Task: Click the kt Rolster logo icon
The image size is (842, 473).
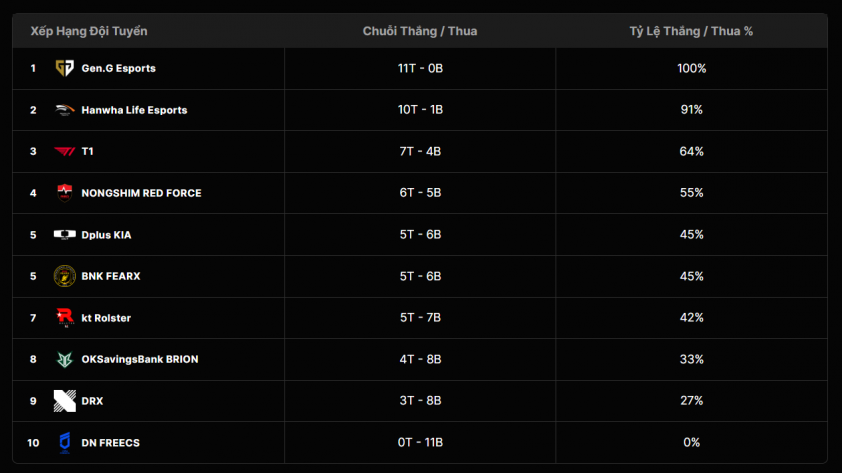Action: point(65,318)
